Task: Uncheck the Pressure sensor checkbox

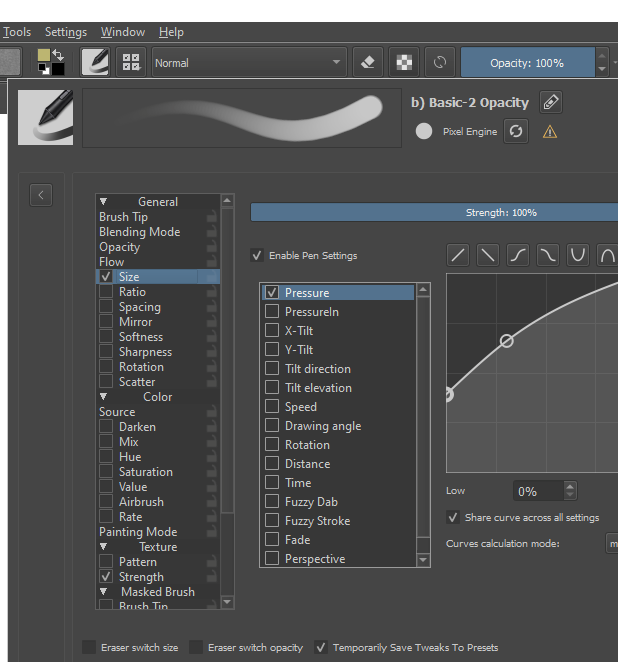Action: pyautogui.click(x=272, y=292)
